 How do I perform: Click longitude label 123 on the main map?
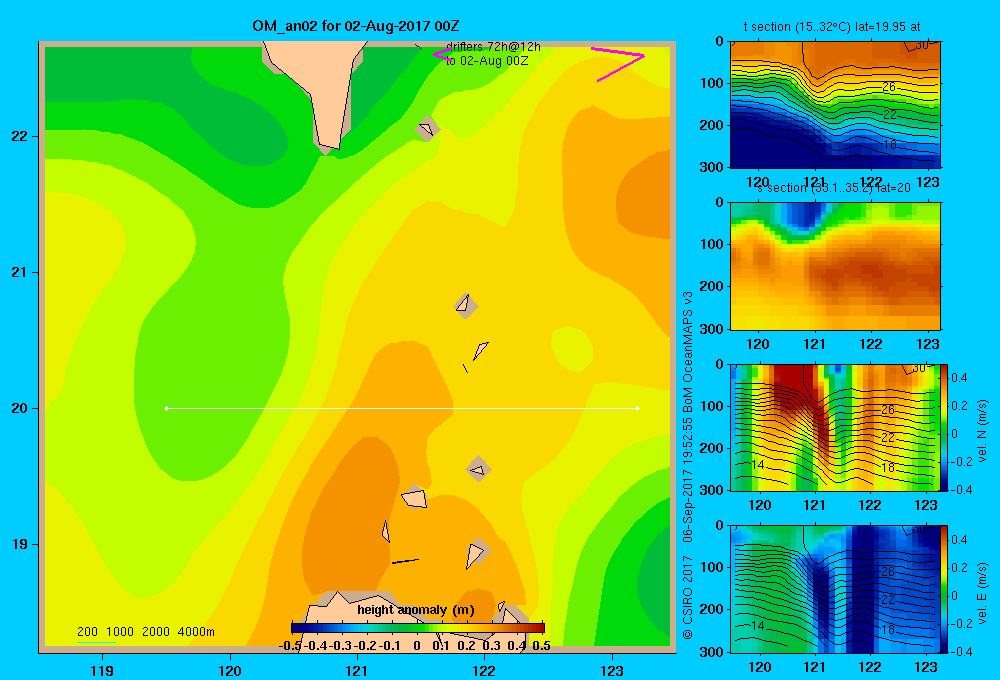612,670
